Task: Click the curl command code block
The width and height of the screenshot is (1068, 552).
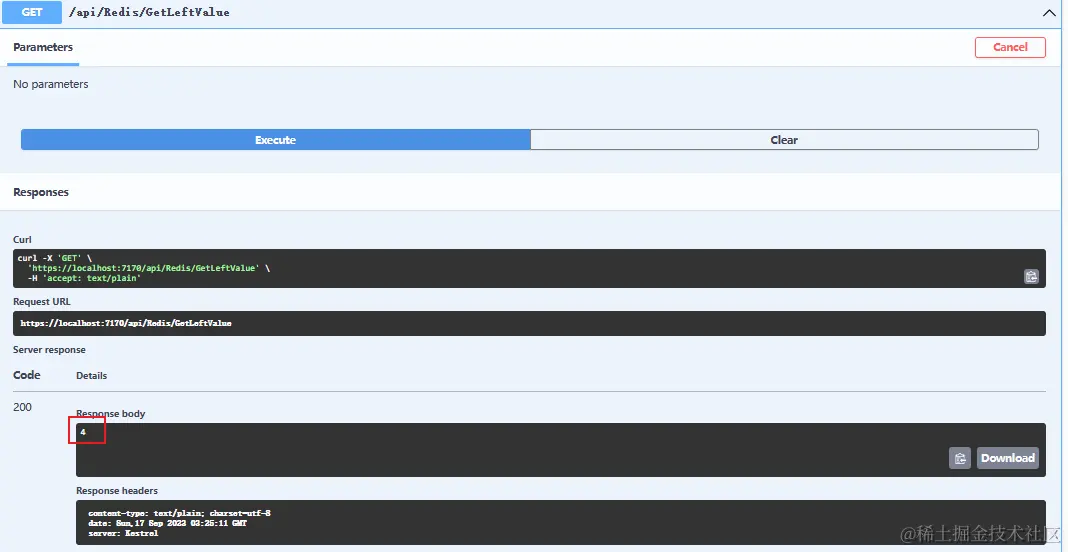Action: tap(529, 268)
